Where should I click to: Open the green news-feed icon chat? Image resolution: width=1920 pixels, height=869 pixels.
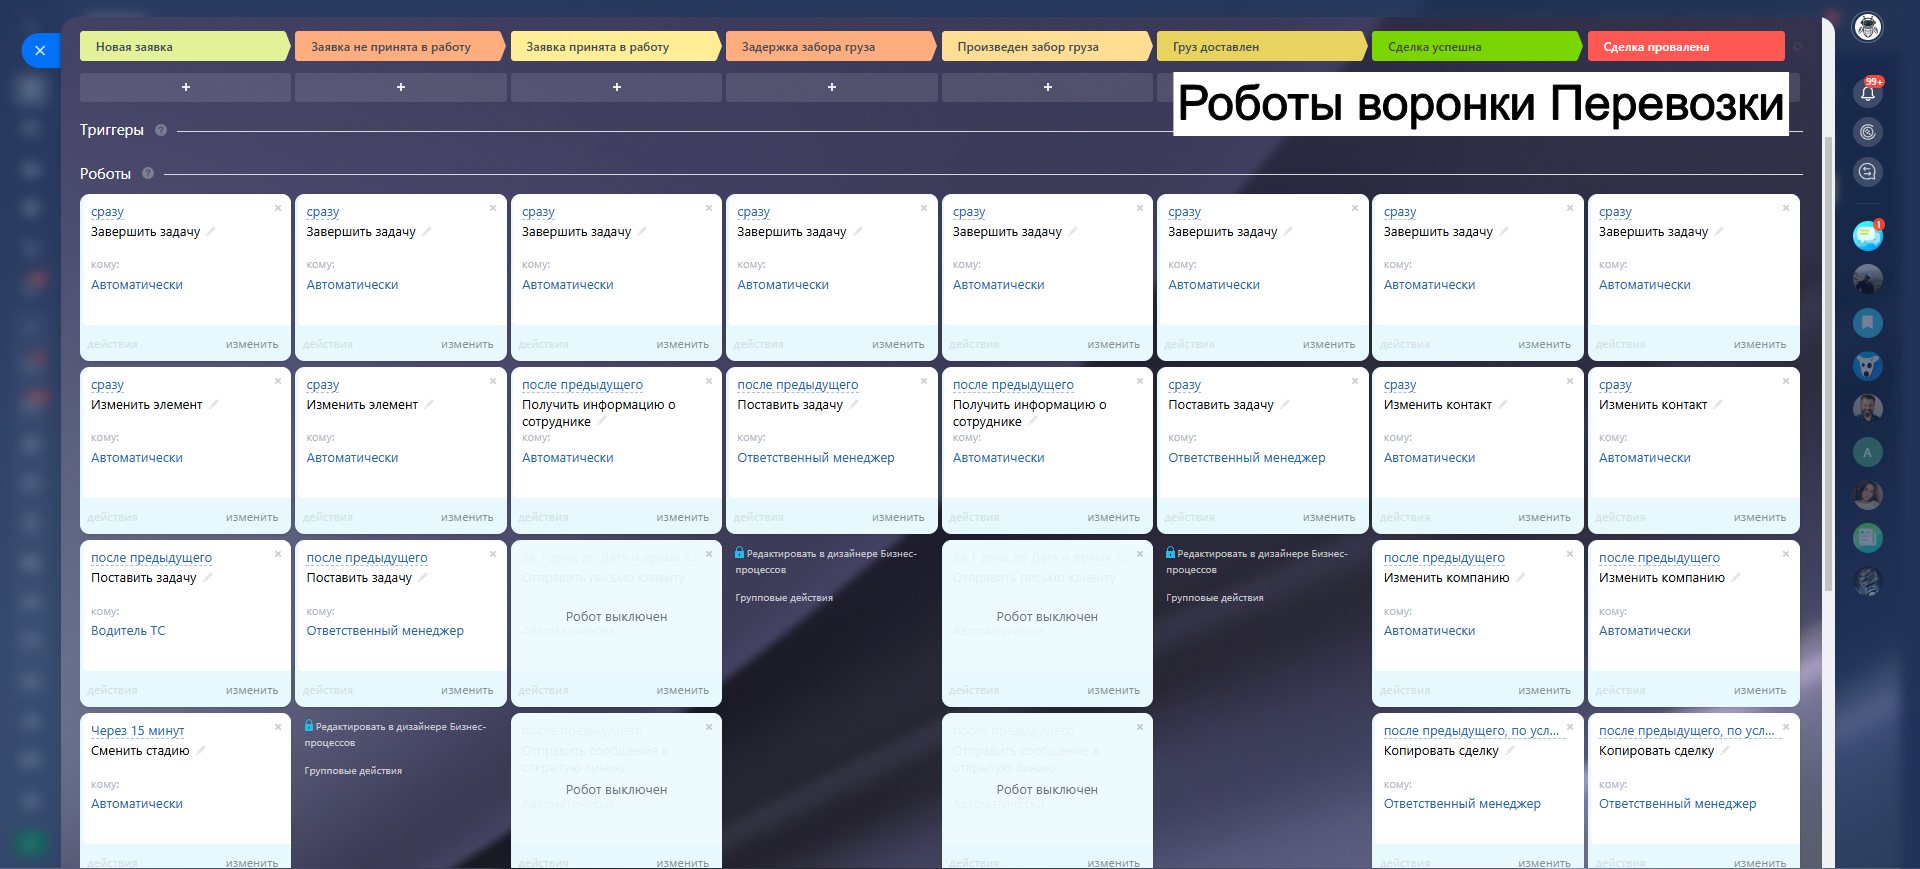[1867, 538]
